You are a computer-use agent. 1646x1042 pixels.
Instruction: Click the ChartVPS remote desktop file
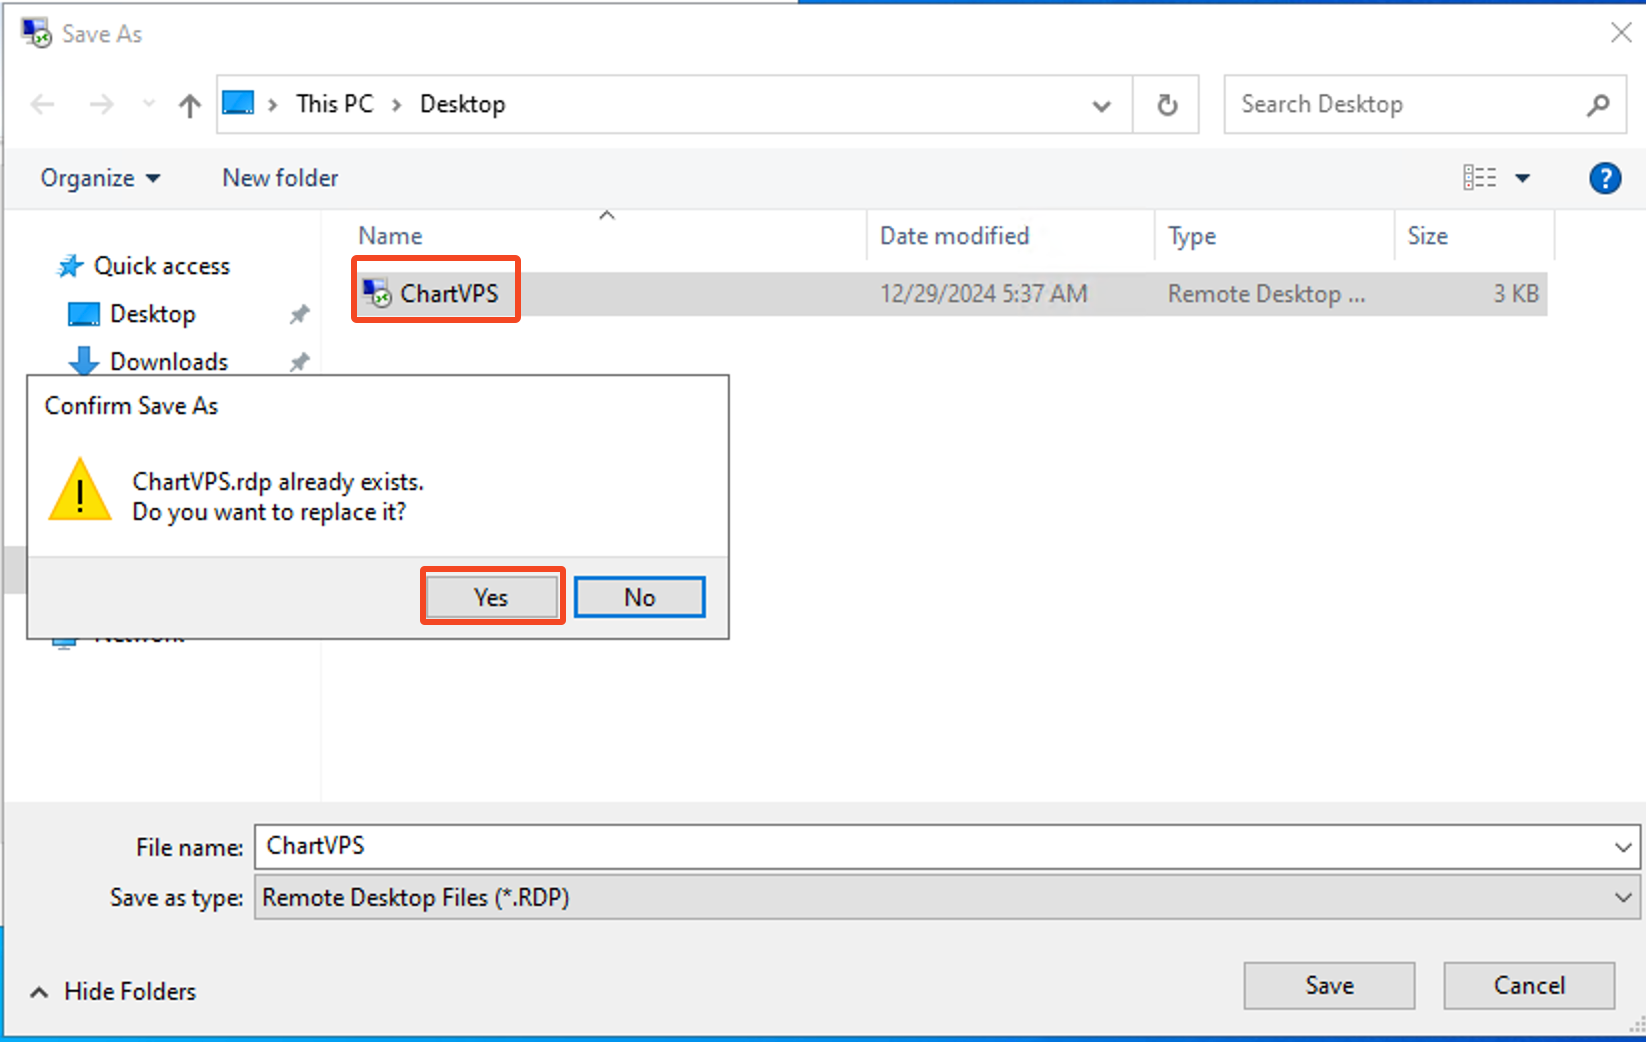pyautogui.click(x=448, y=294)
